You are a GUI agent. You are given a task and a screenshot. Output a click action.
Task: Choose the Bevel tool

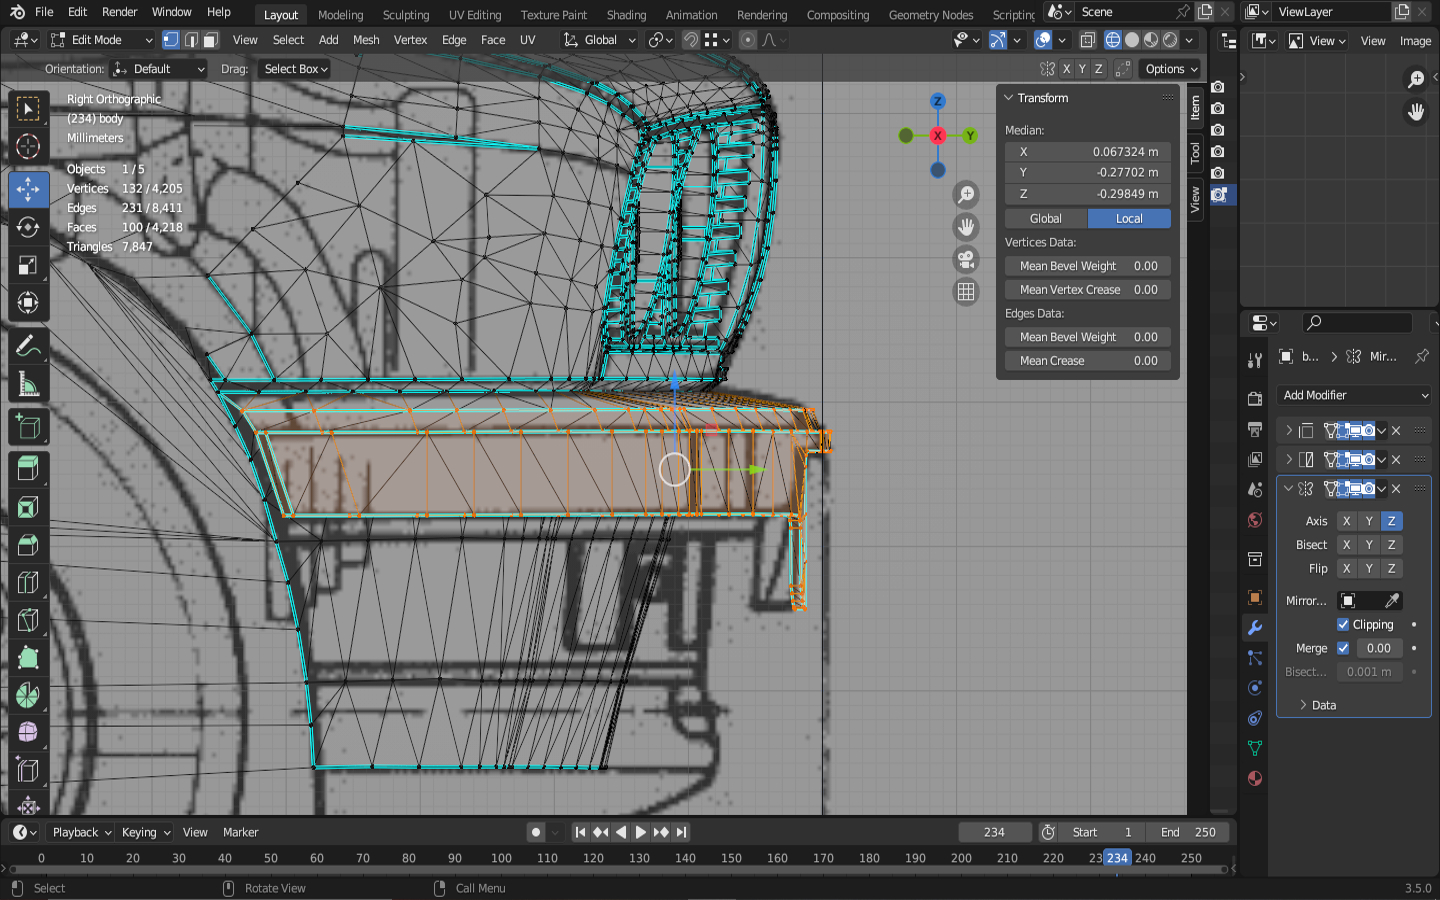tap(28, 545)
